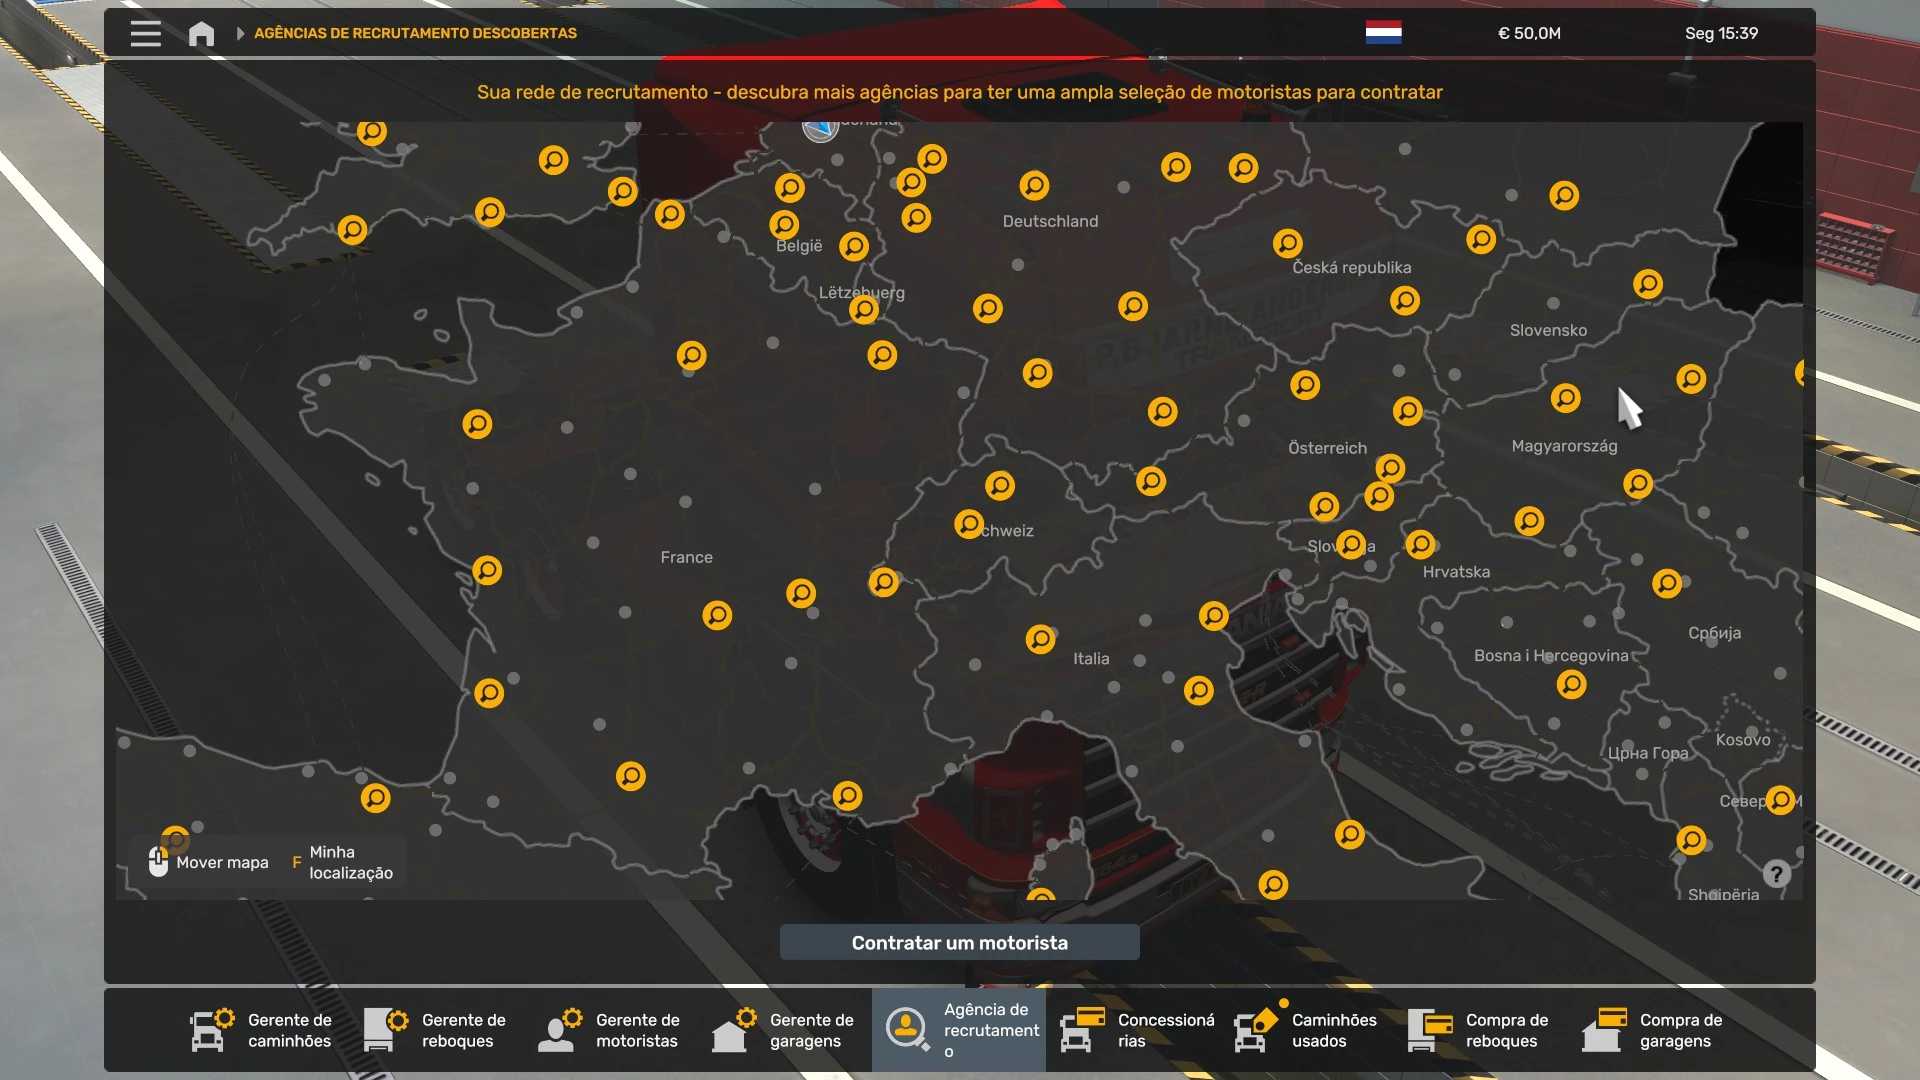Open the help question mark icon
Image resolution: width=1920 pixels, height=1080 pixels.
(x=1776, y=874)
